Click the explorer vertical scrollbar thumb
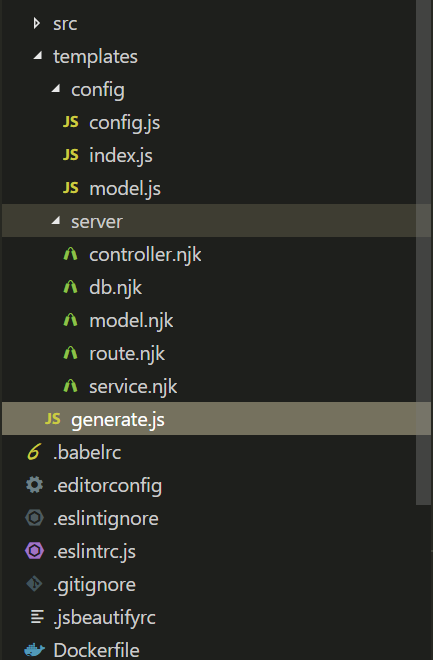This screenshot has width=433, height=660. [x=423, y=252]
